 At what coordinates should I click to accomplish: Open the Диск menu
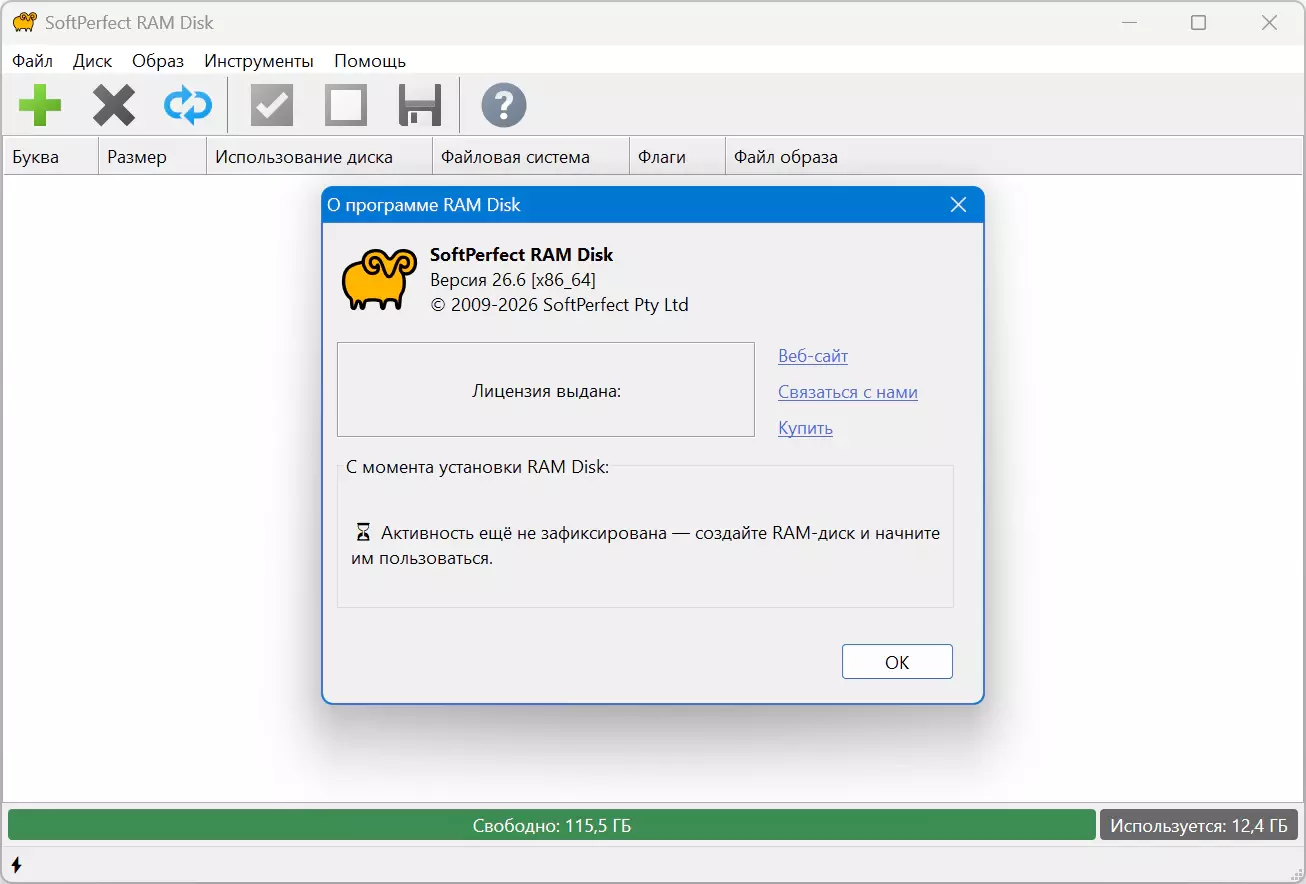pyautogui.click(x=93, y=61)
